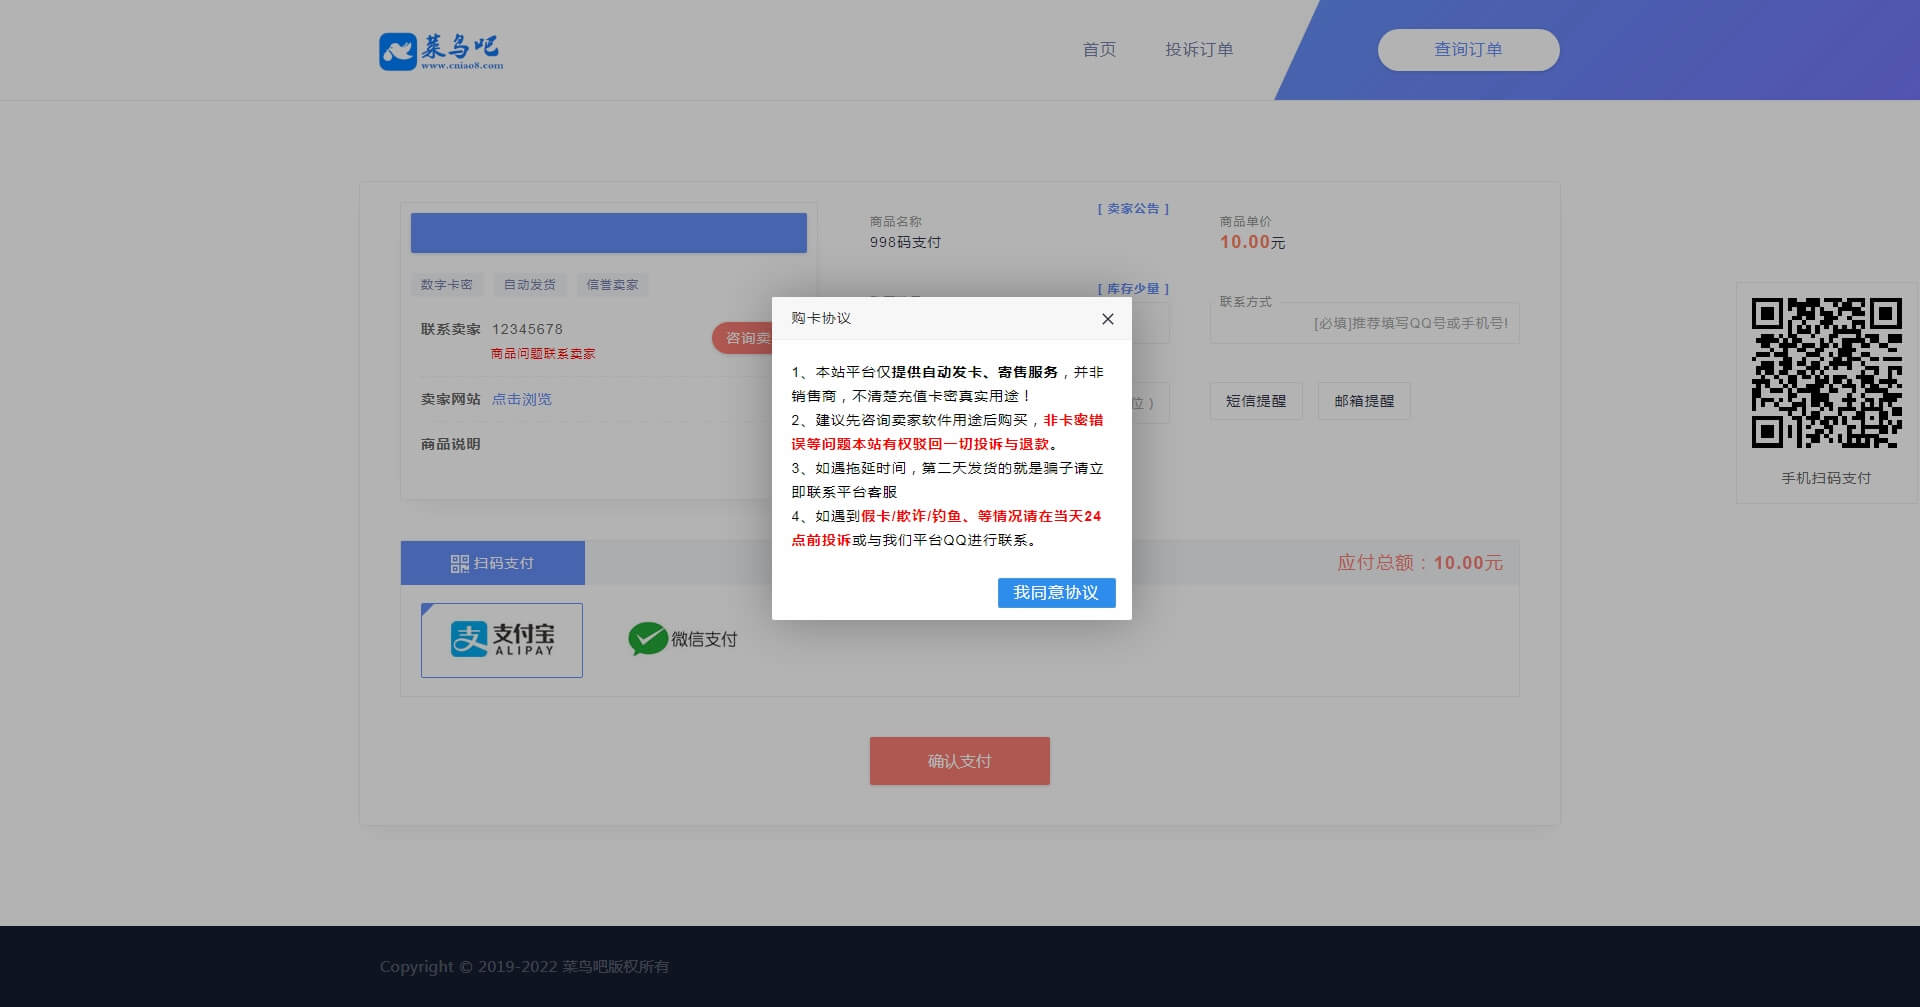Click the blue seller banner bar
Image resolution: width=1920 pixels, height=1007 pixels.
[x=608, y=233]
